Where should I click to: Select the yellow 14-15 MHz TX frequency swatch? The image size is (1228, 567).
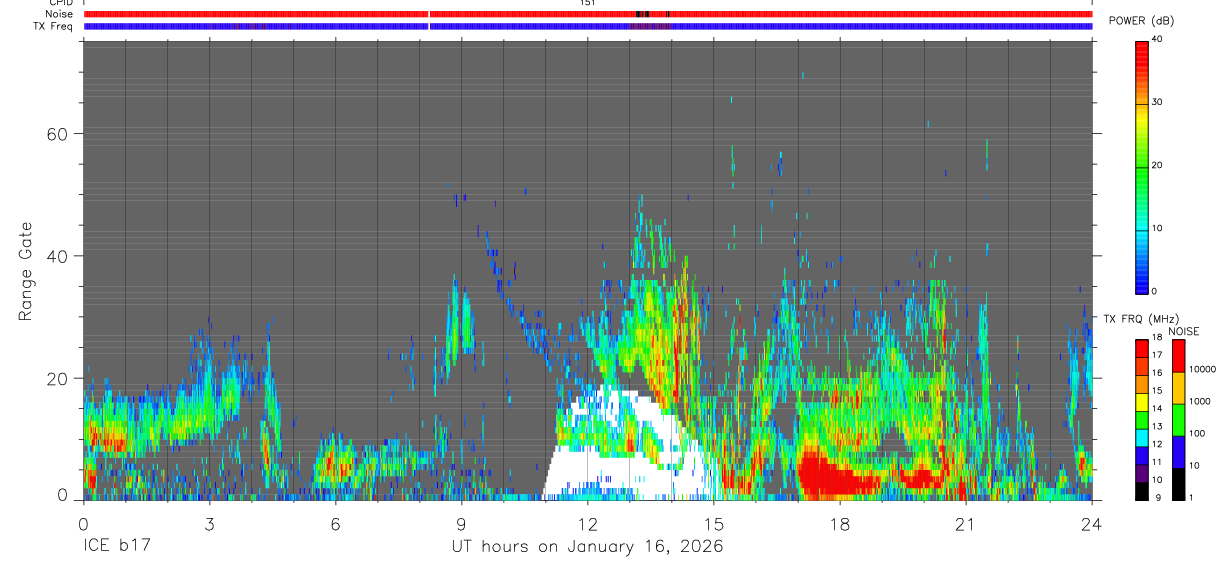click(x=1142, y=401)
